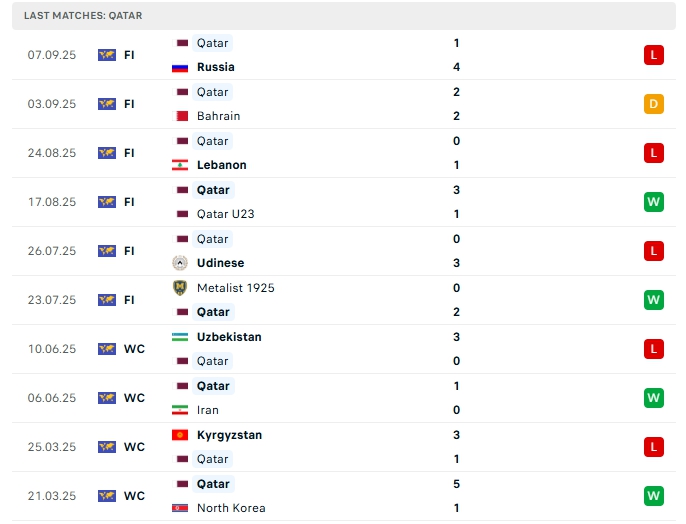Click the Bahrain flag icon
The width and height of the screenshot is (686, 524).
coord(181,116)
